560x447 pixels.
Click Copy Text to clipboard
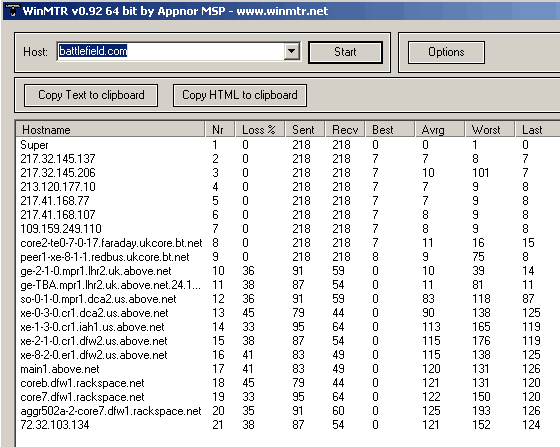point(91,95)
